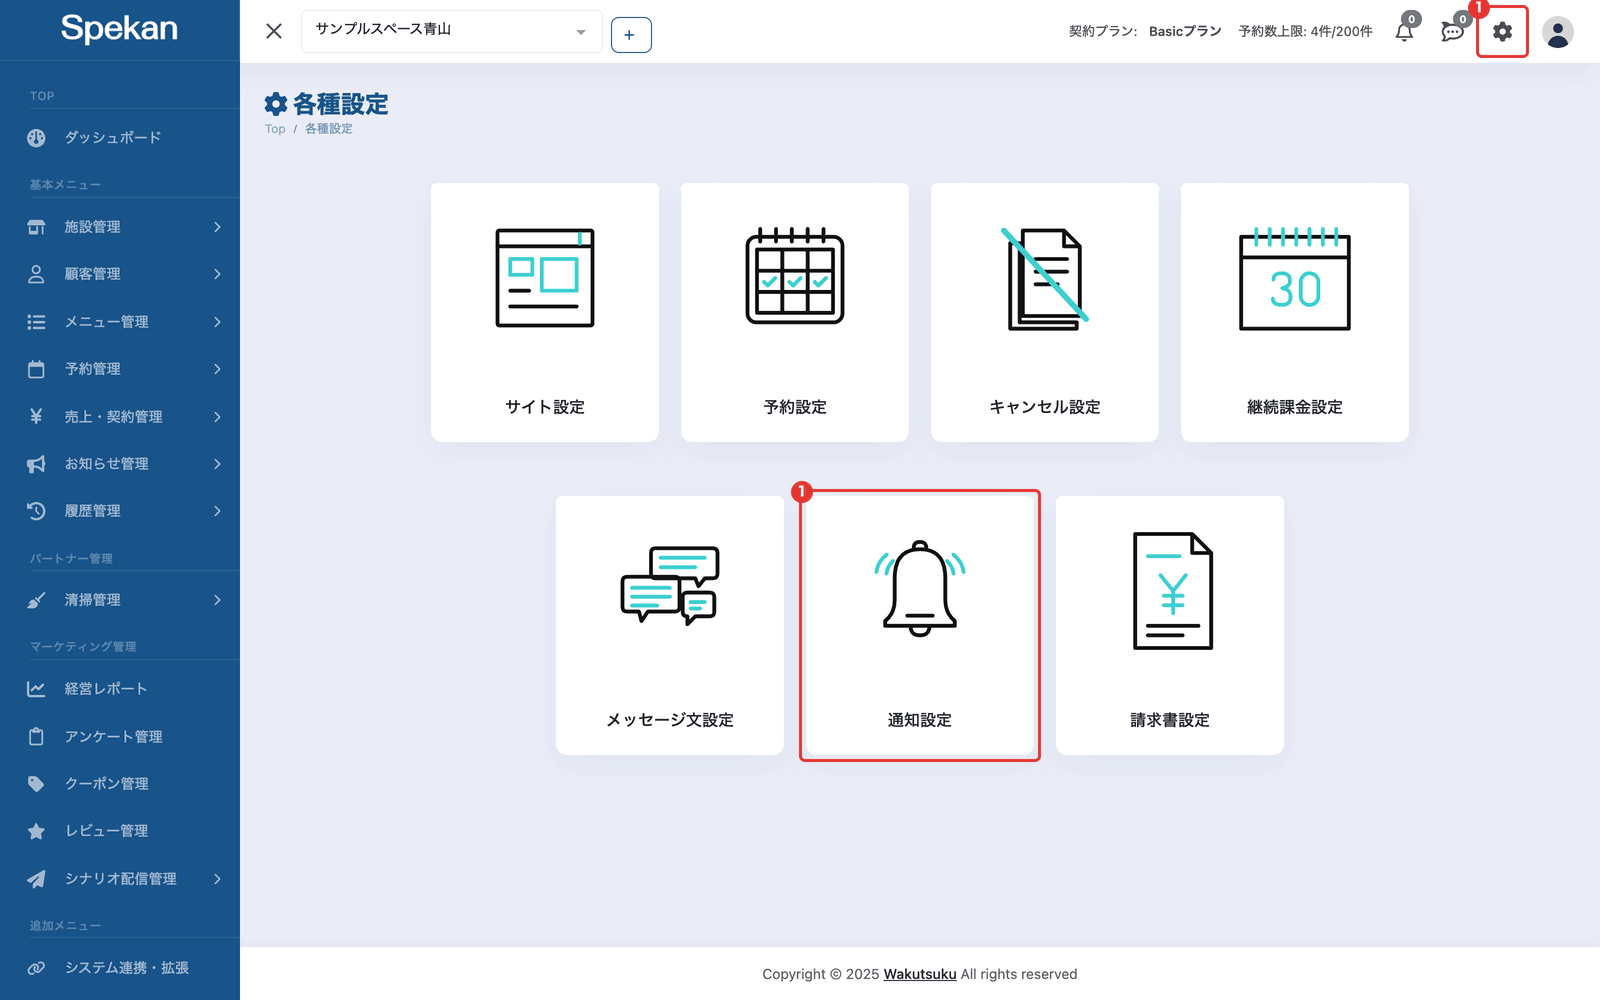Click the settings gear icon in header
Image resolution: width=1600 pixels, height=1000 pixels.
(x=1502, y=32)
